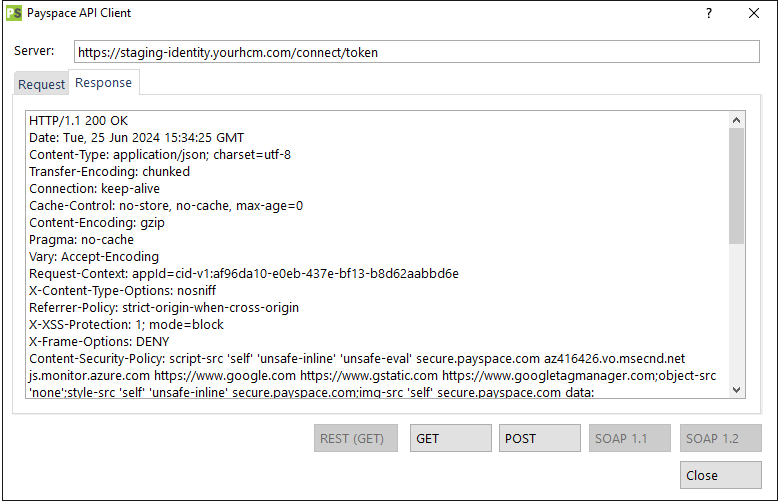The image size is (780, 503).
Task: Click the scrollbar down arrow
Action: (x=737, y=390)
